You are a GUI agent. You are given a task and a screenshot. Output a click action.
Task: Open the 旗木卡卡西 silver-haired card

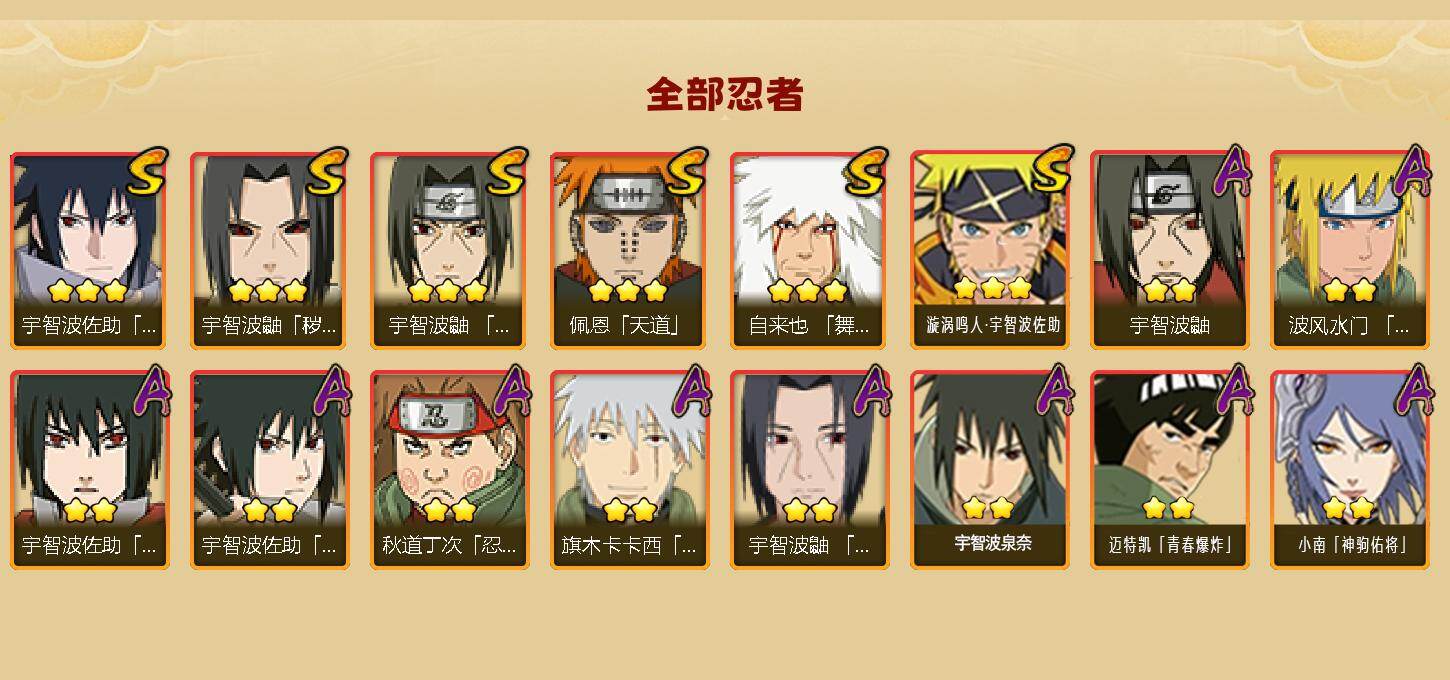(x=629, y=470)
